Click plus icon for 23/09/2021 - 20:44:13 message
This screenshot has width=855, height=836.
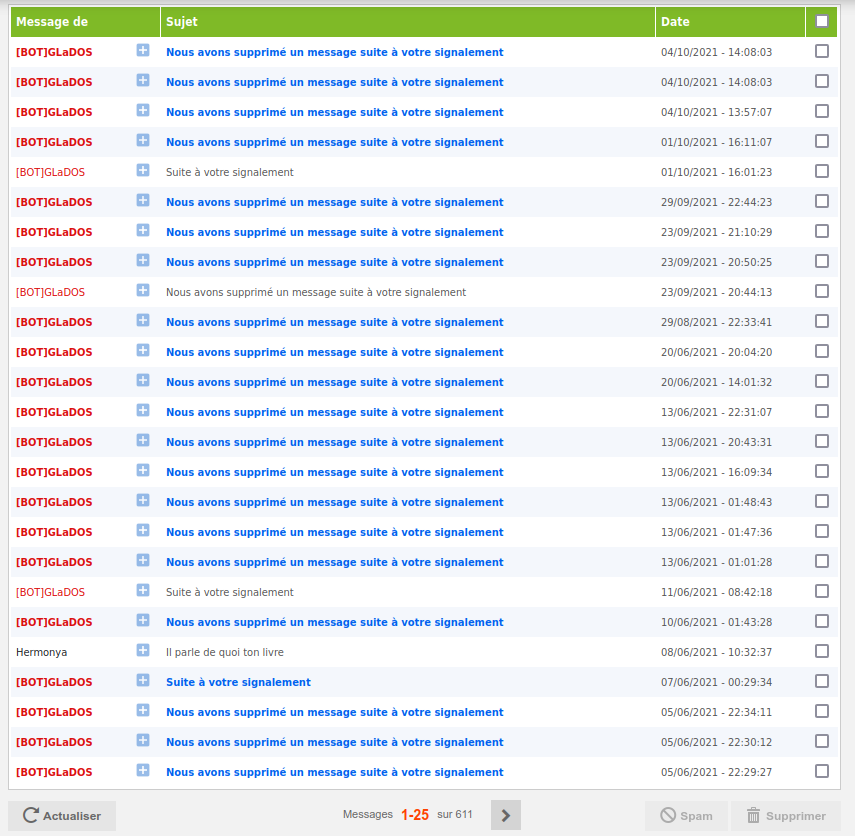click(x=143, y=291)
